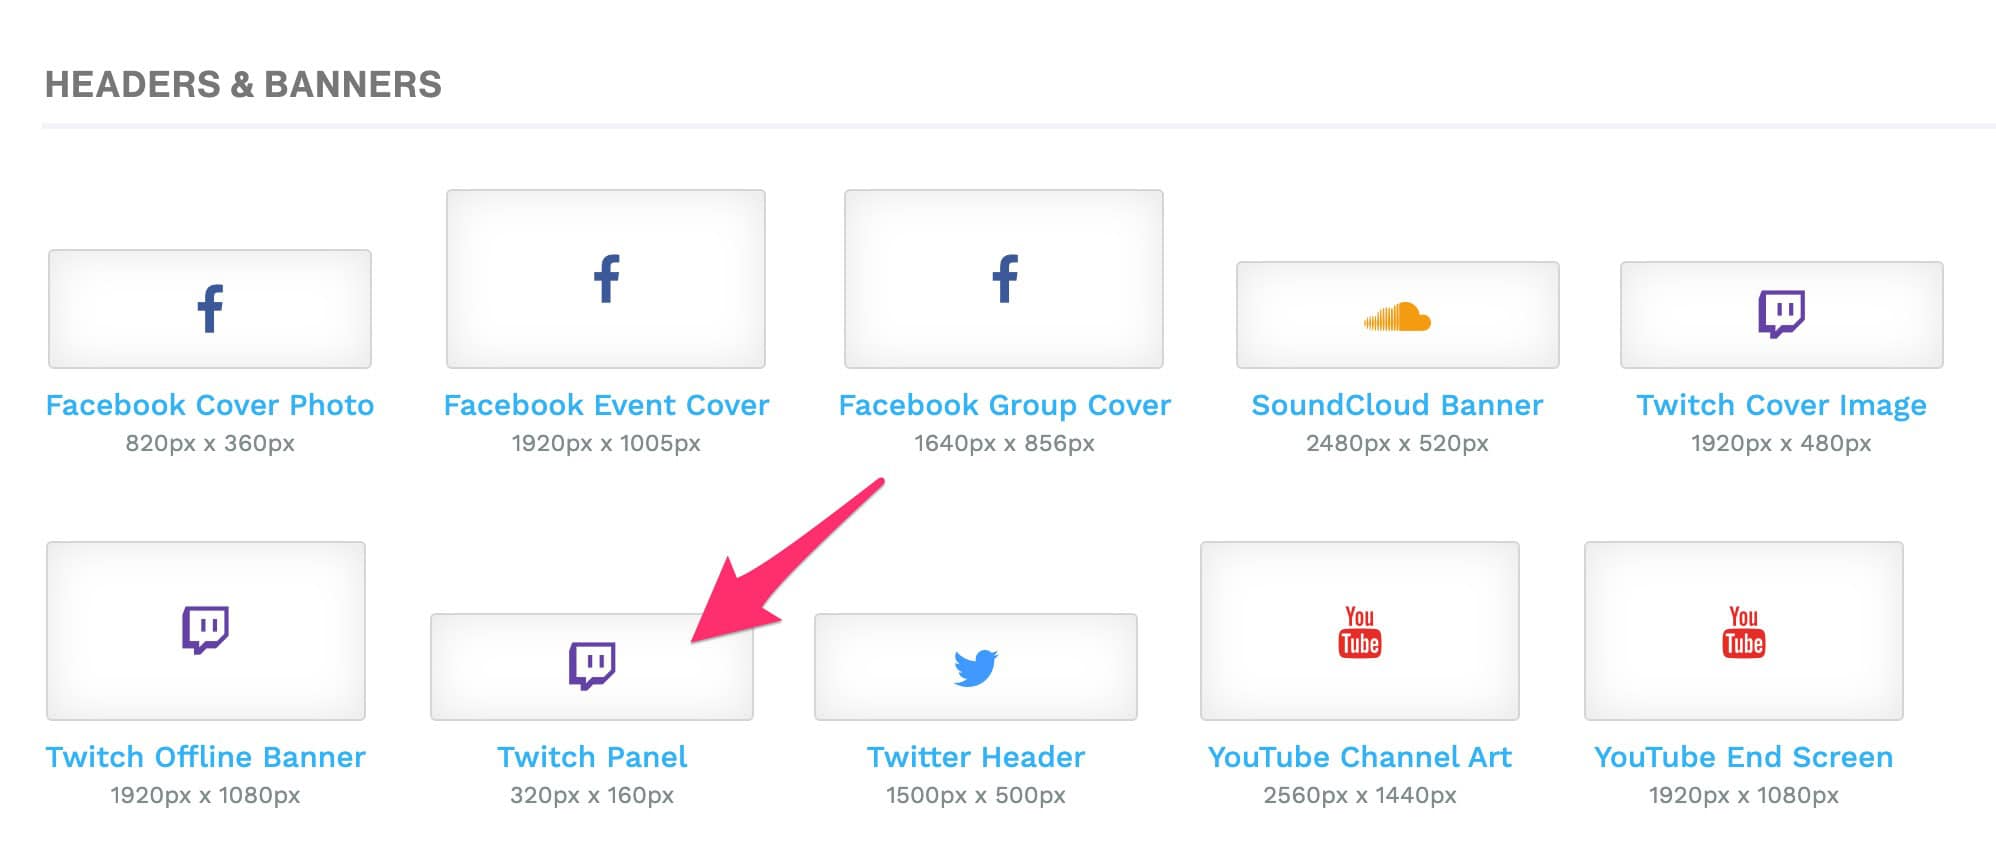Click the Twitch icon in Twitch Offline Banner card
Screen dimensions: 1996x862
[205, 630]
